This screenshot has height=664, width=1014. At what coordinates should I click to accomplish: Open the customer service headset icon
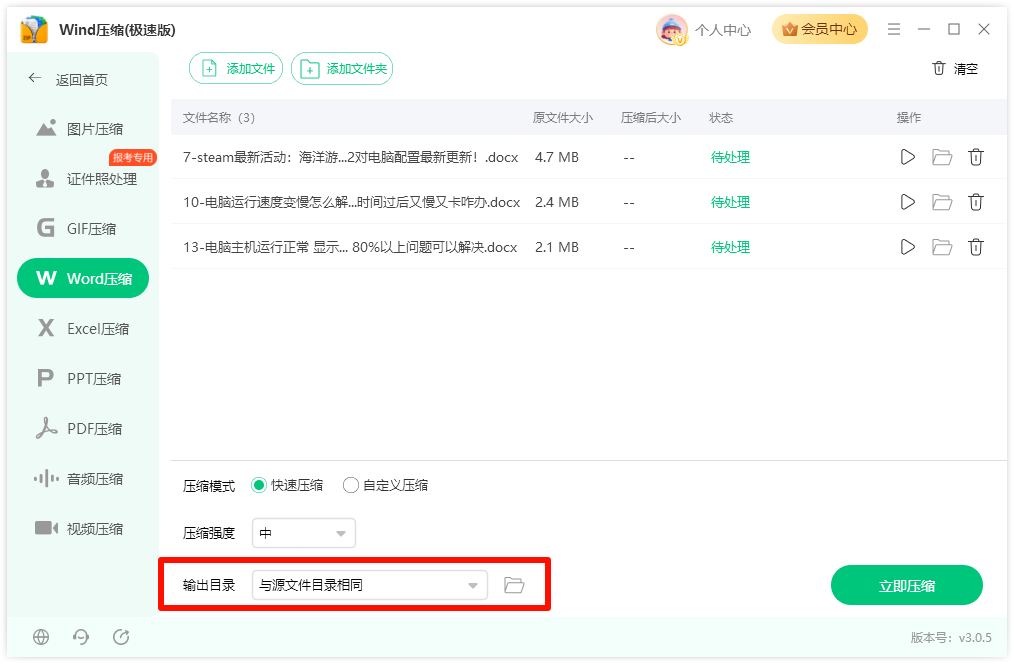click(81, 637)
